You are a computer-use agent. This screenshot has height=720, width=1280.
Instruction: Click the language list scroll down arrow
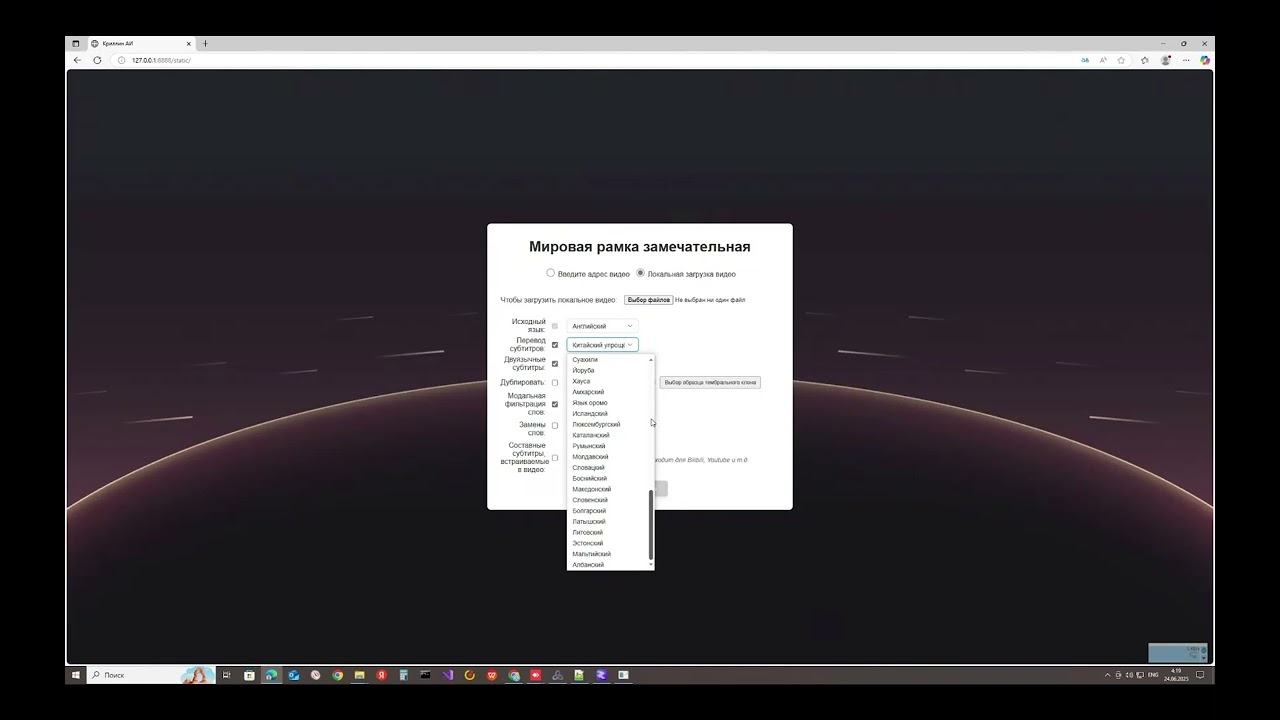point(651,565)
